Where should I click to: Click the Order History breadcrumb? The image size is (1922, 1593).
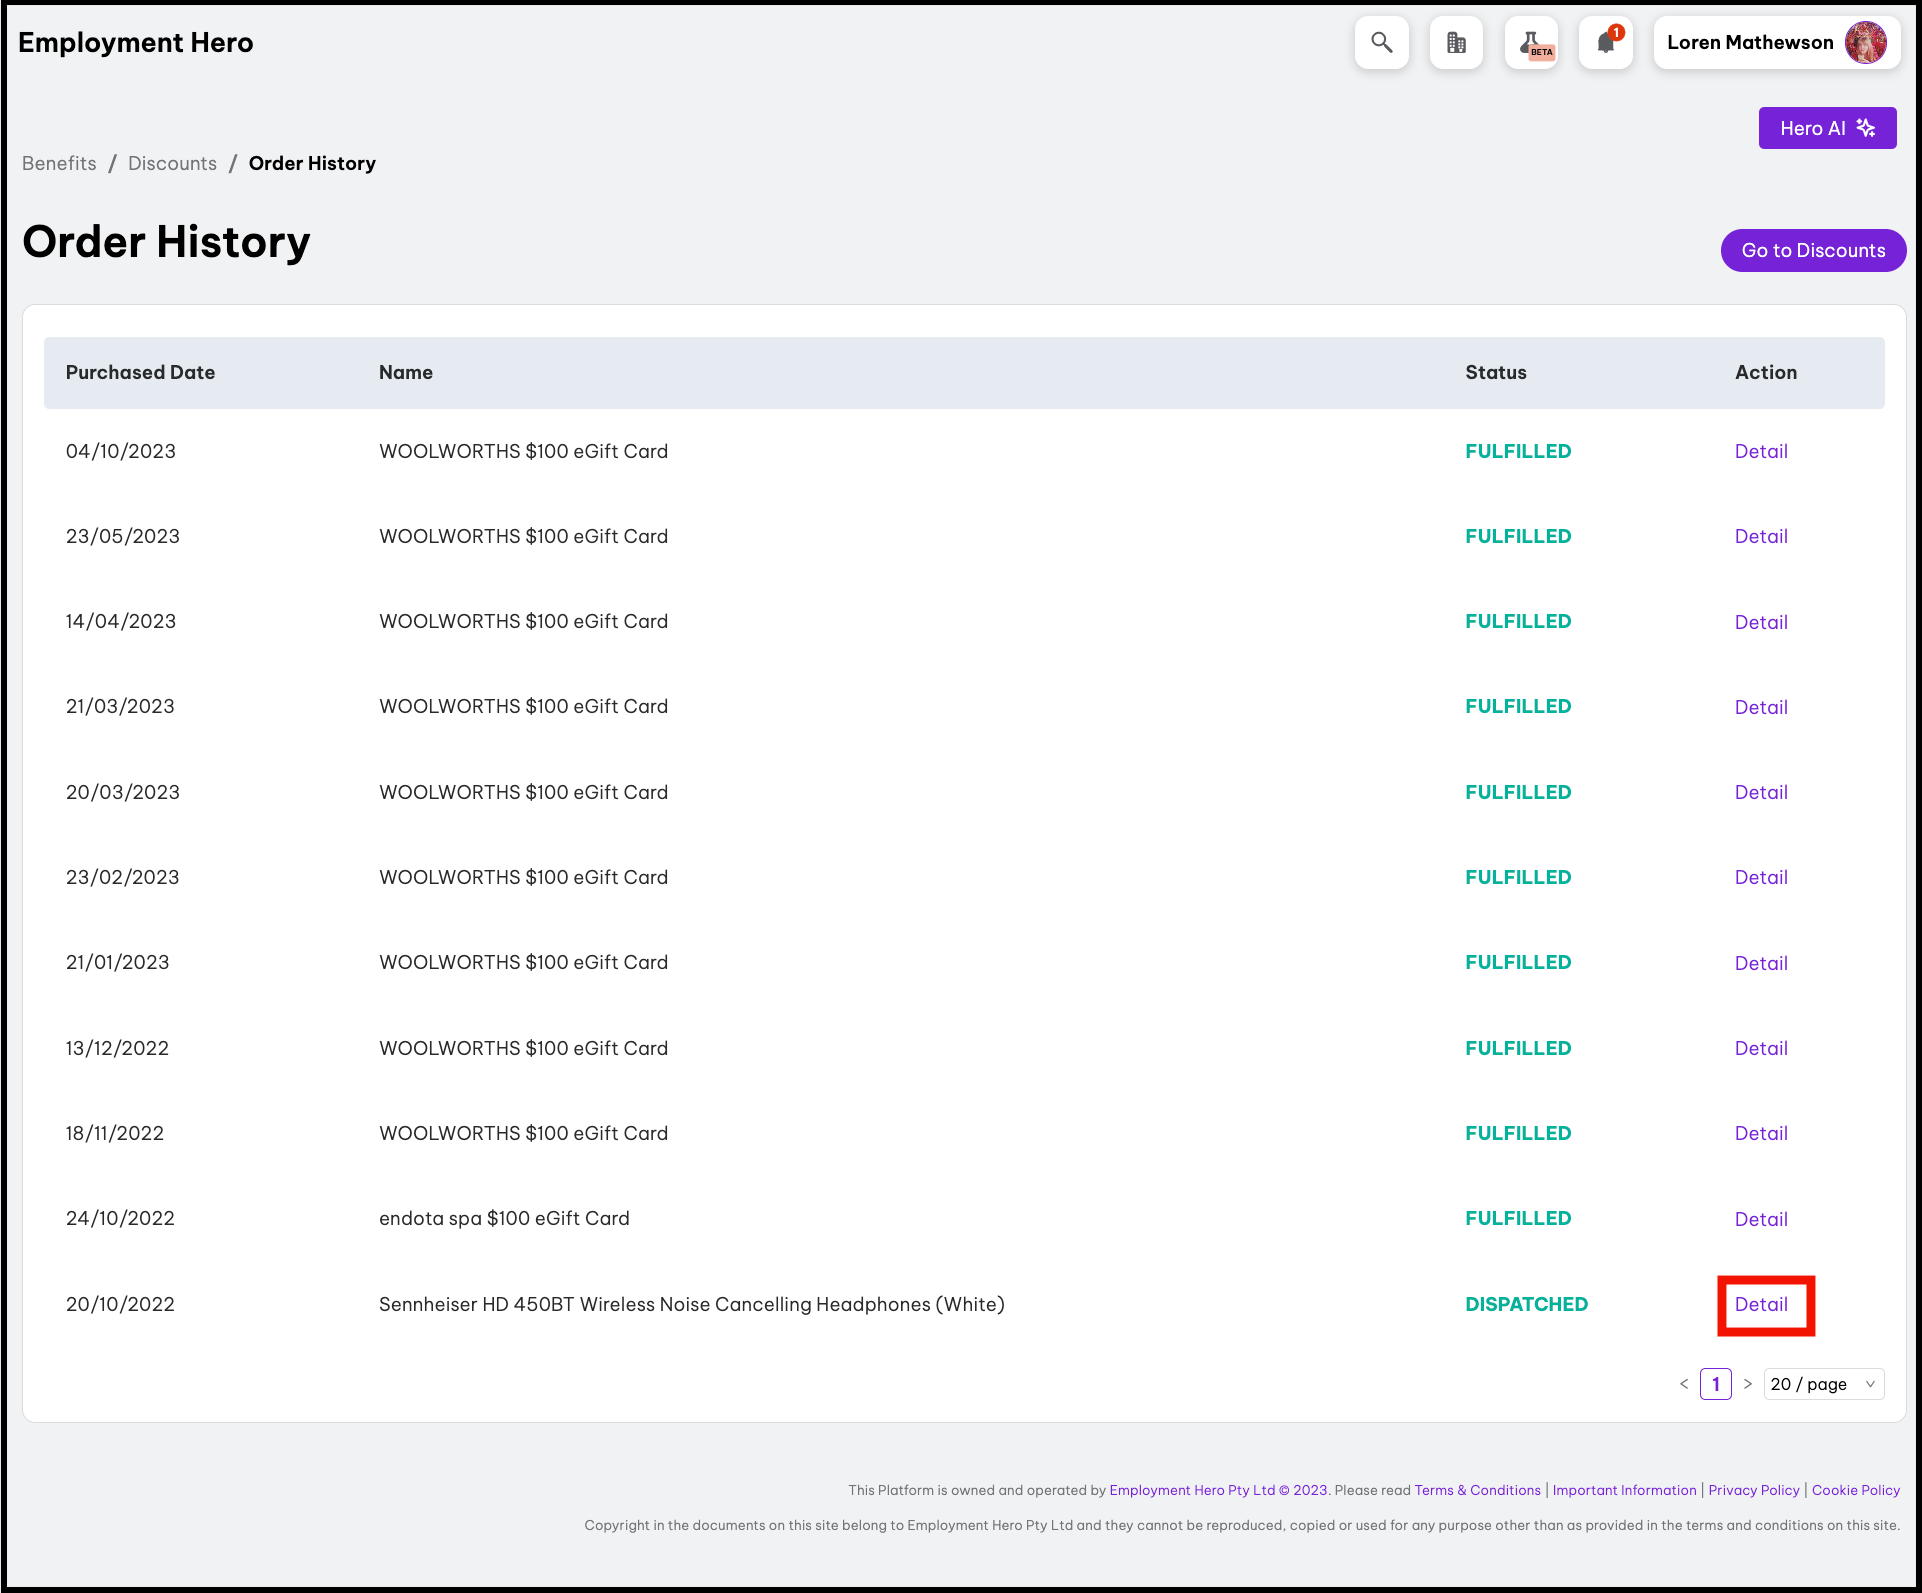pos(312,163)
